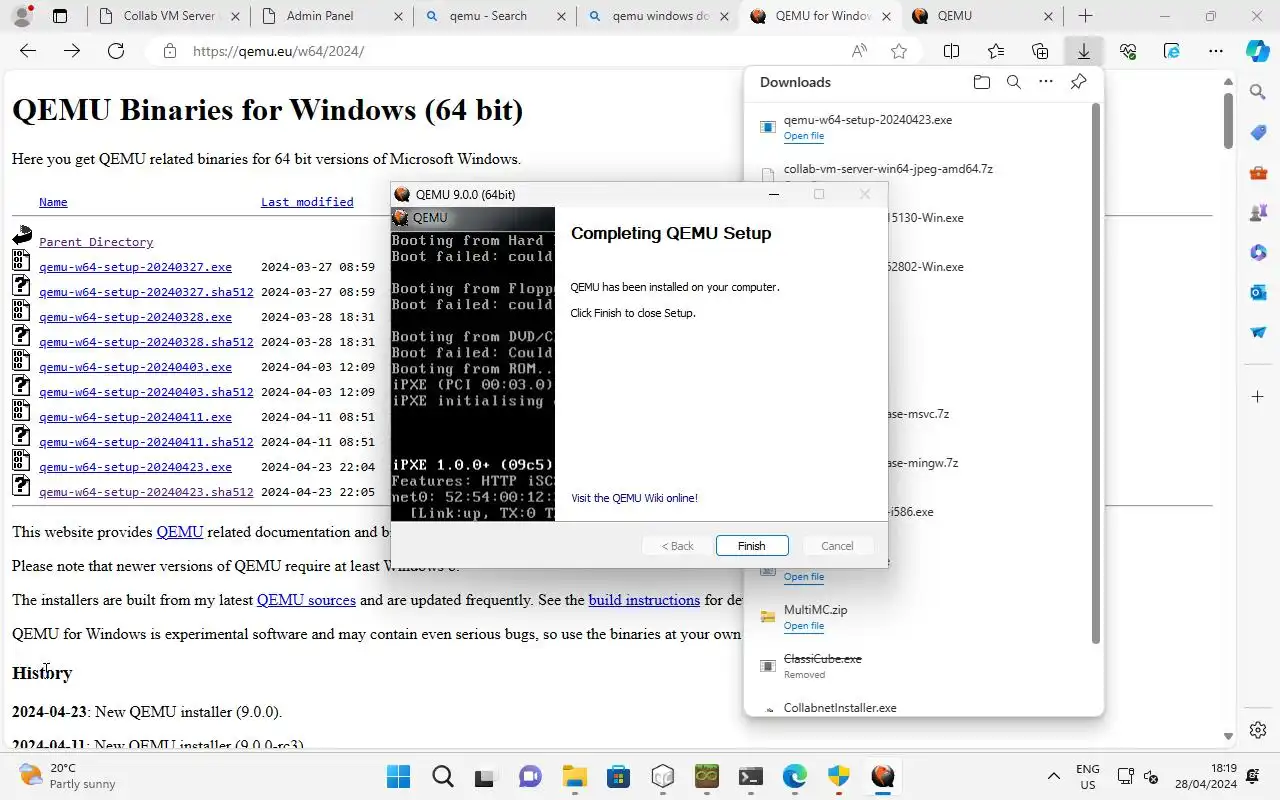Reload the page with refresh icon
This screenshot has width=1280, height=800.
116,51
